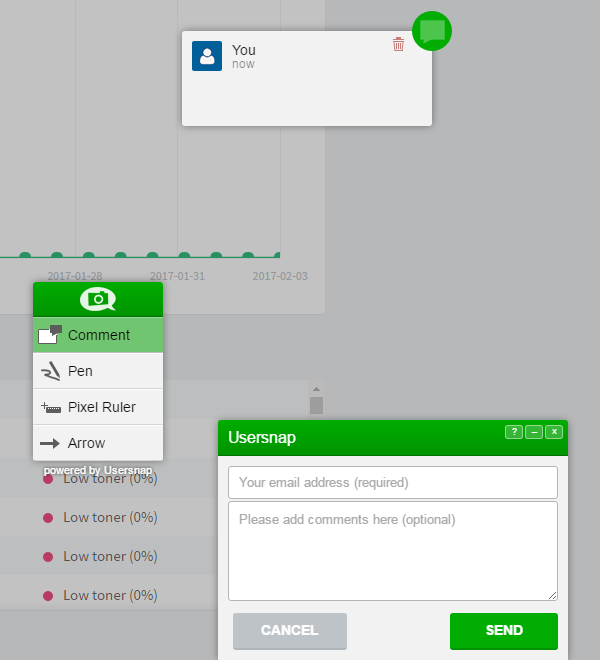The width and height of the screenshot is (600, 660).
Task: Open Usersnap help question mark button
Action: coord(514,432)
